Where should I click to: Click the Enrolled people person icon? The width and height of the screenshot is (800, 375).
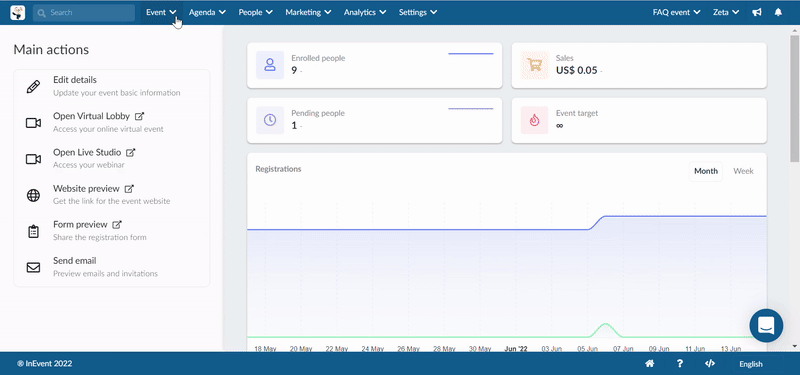click(270, 65)
